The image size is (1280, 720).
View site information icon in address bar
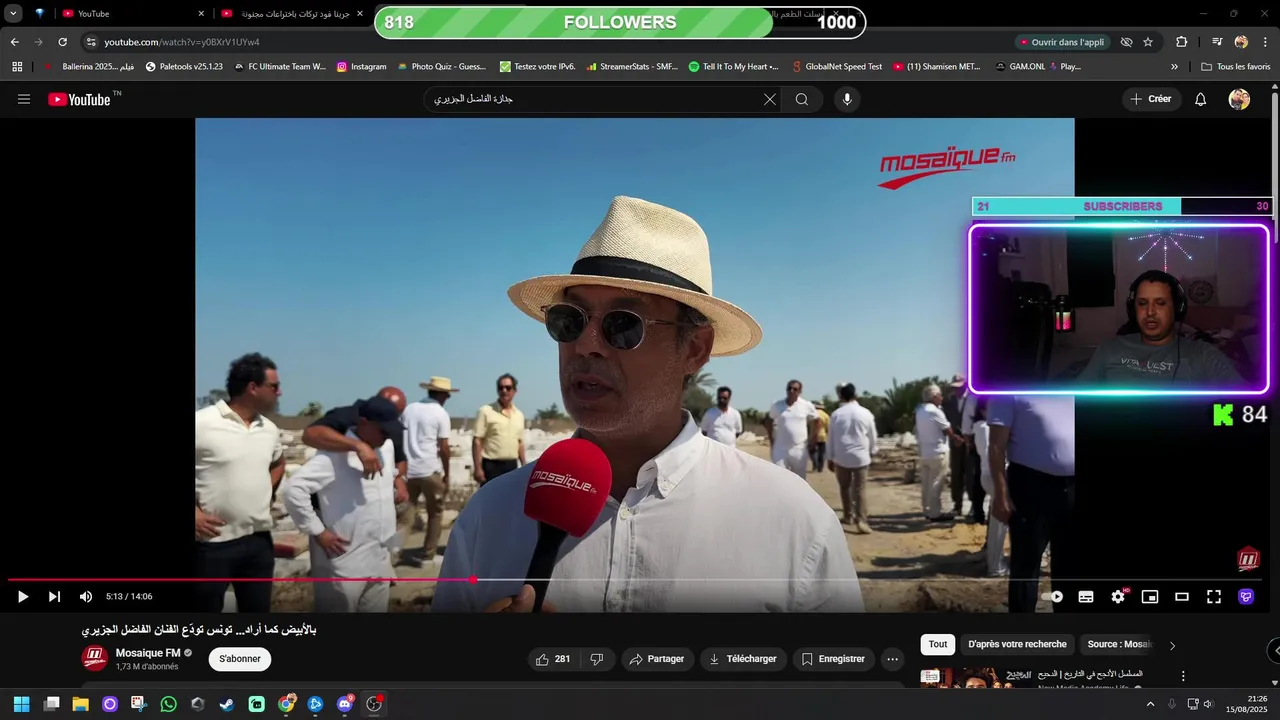(x=90, y=42)
